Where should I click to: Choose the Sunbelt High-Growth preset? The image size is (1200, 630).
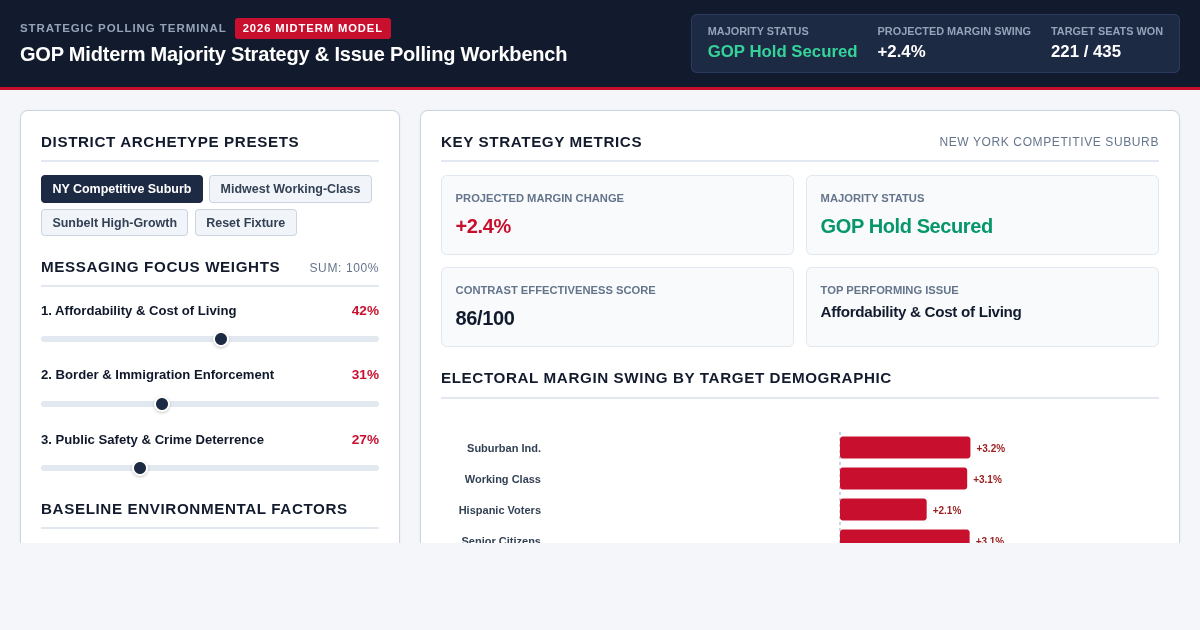[x=115, y=222]
